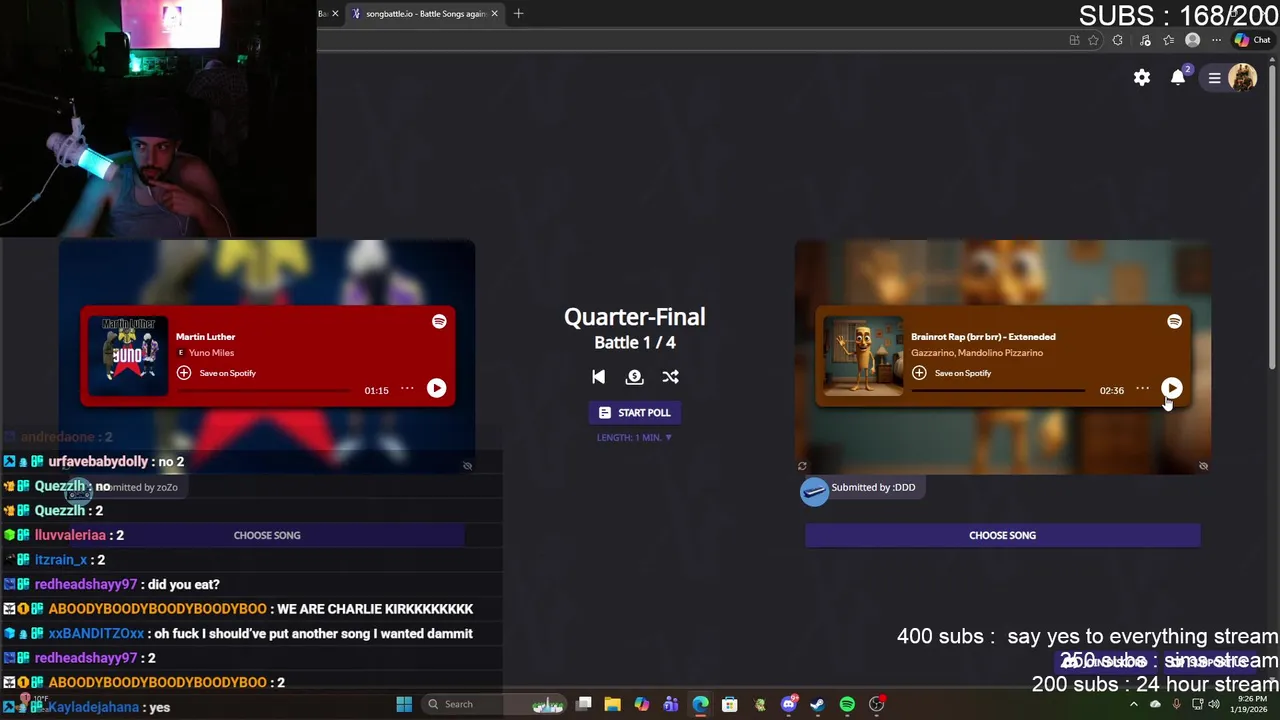The width and height of the screenshot is (1280, 720).
Task: Open Discord from the taskbar
Action: [x=788, y=704]
